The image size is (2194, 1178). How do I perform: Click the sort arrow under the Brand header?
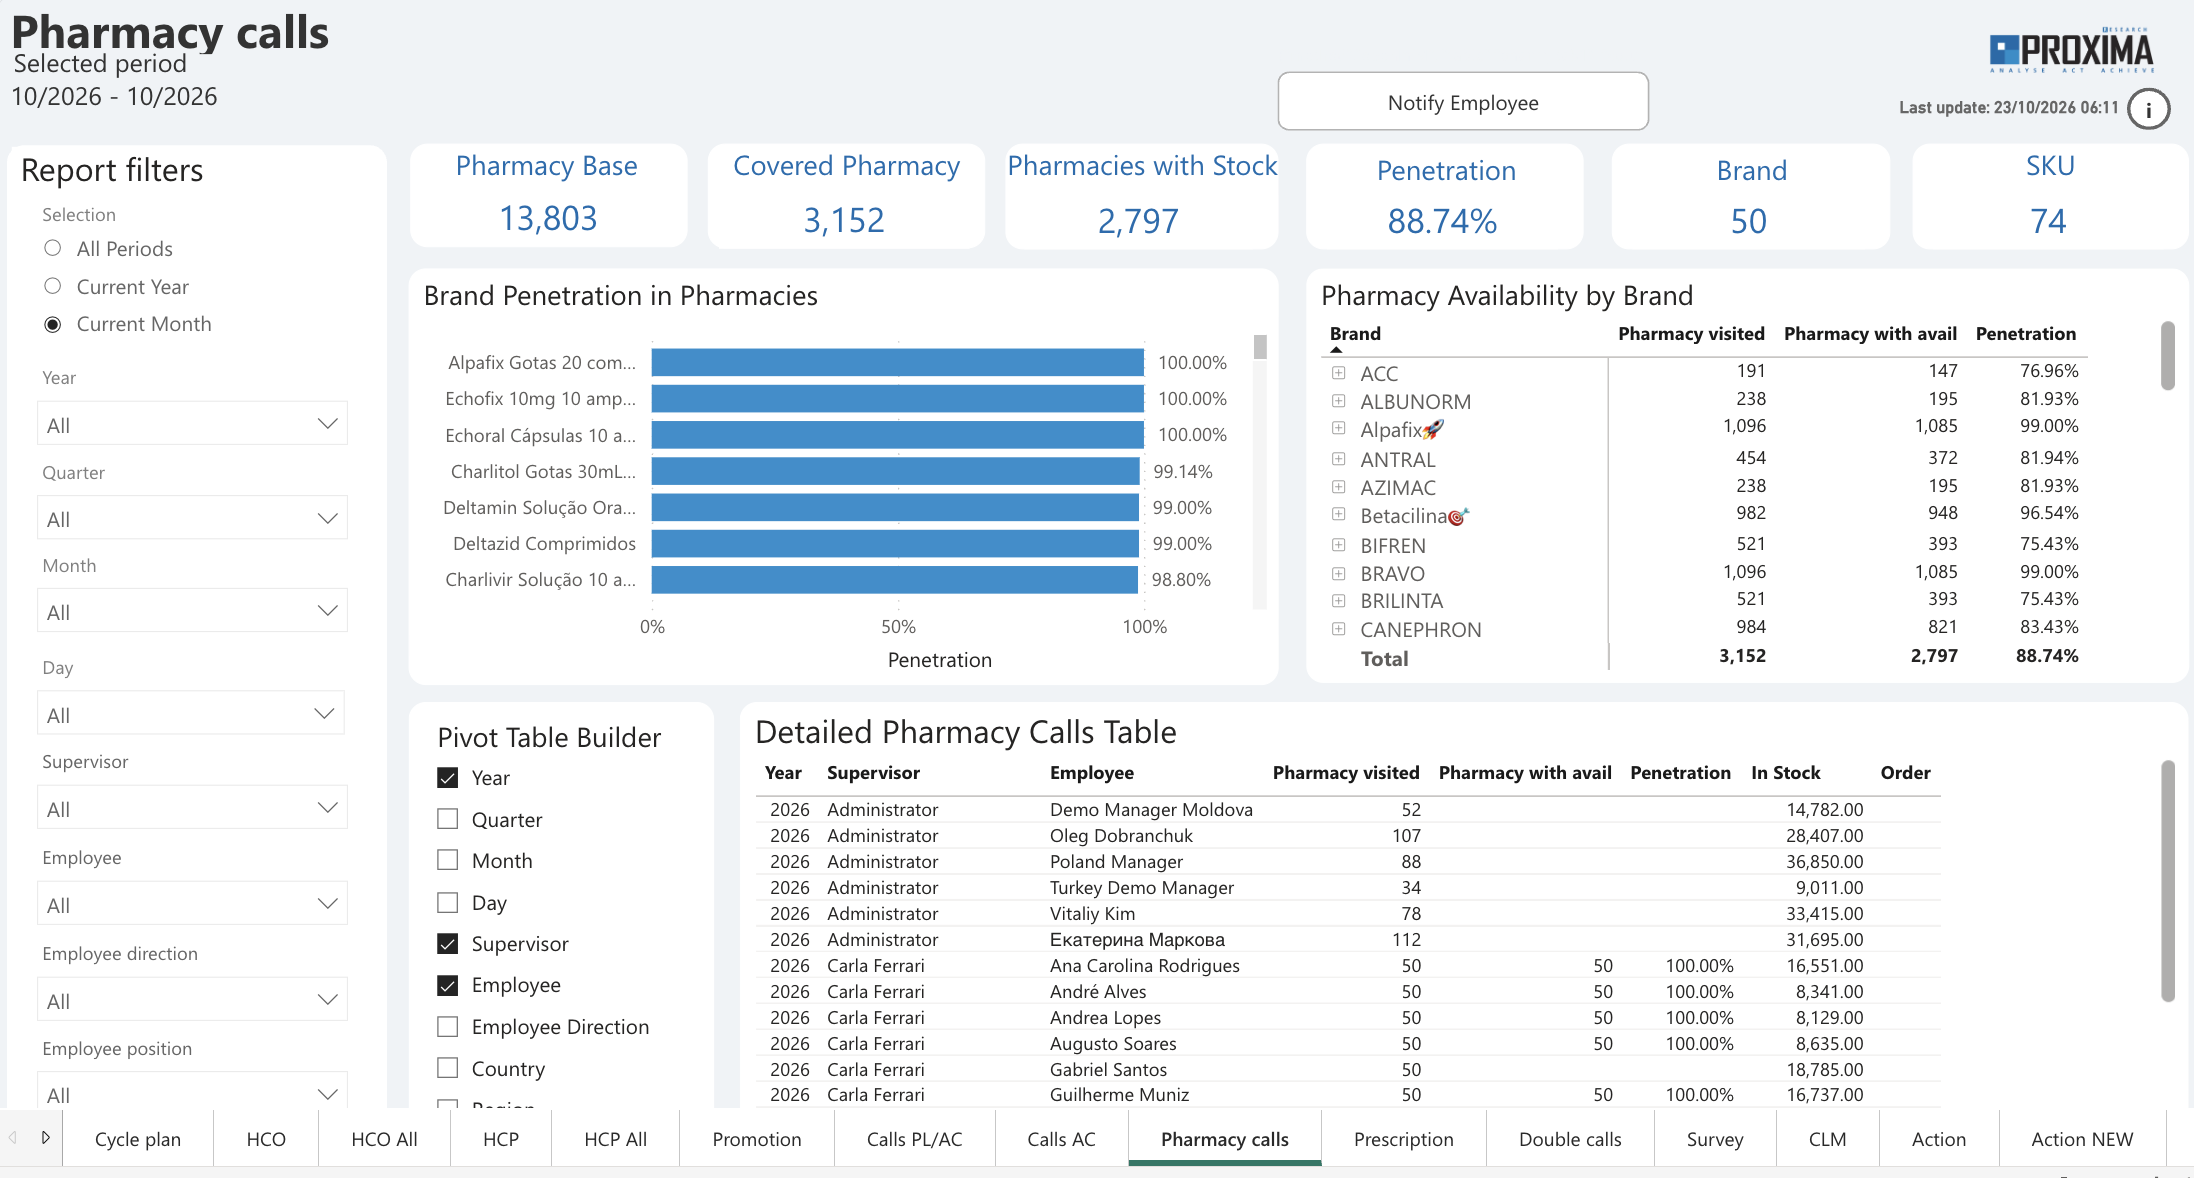coord(1336,350)
